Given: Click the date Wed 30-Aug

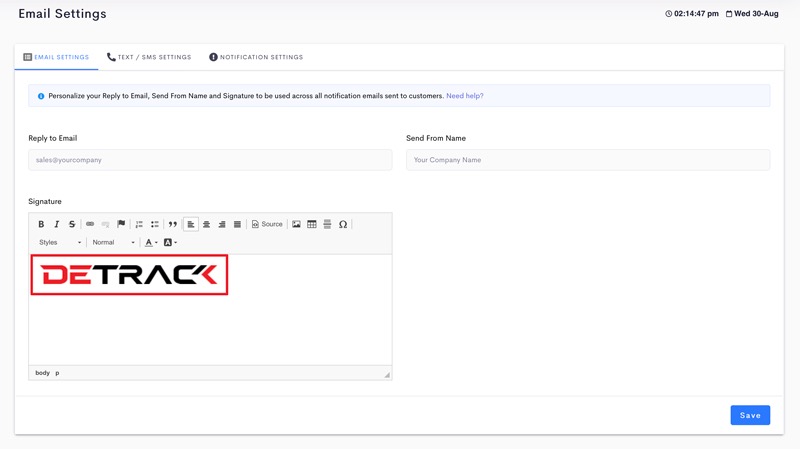Looking at the screenshot, I should [x=752, y=14].
